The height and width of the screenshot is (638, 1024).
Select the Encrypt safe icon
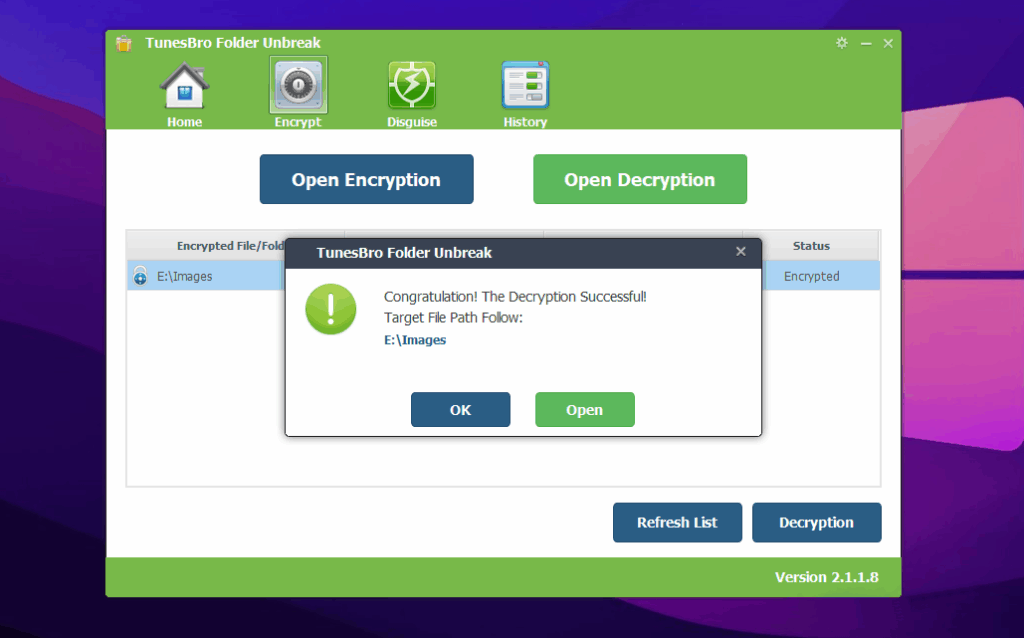coord(298,87)
